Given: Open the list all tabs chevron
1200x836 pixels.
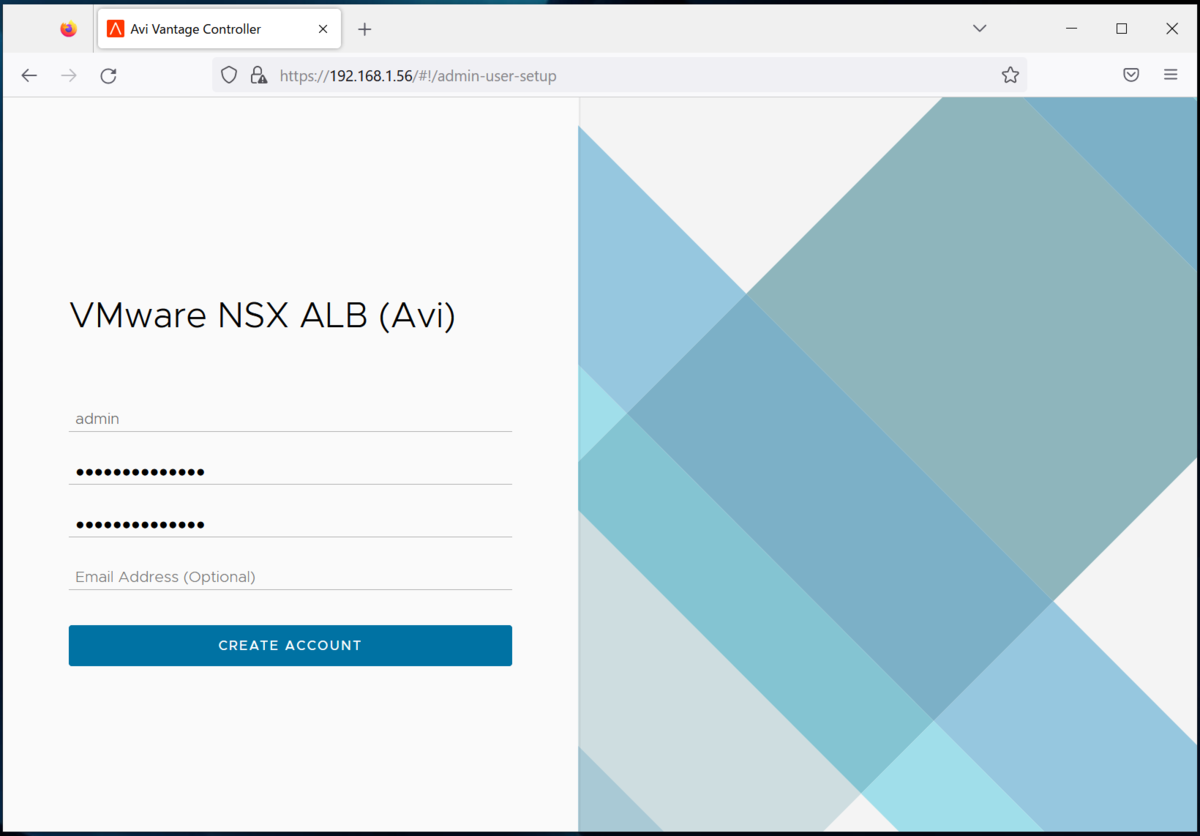Looking at the screenshot, I should point(980,29).
